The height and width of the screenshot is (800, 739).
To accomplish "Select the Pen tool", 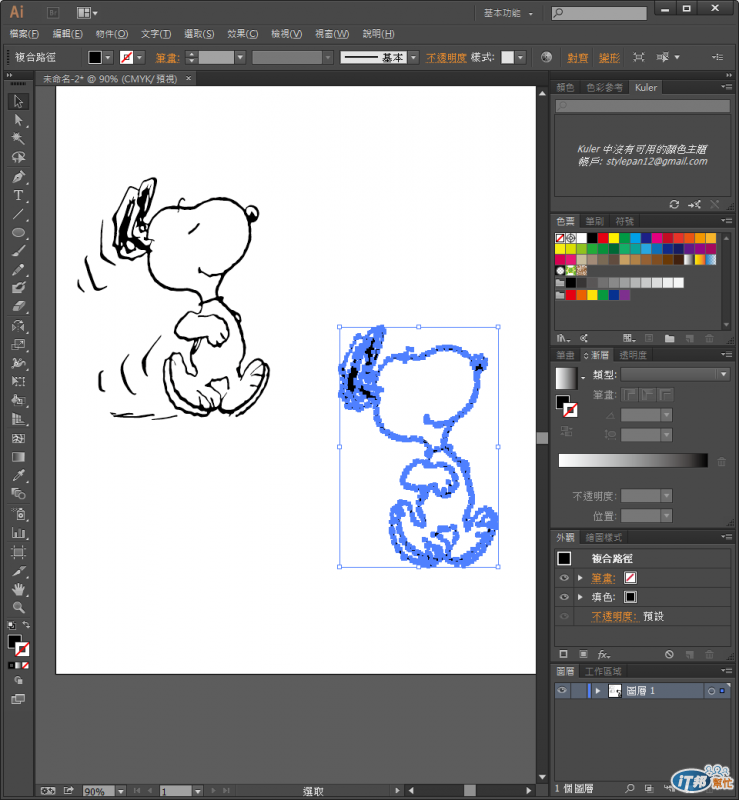I will coord(18,177).
